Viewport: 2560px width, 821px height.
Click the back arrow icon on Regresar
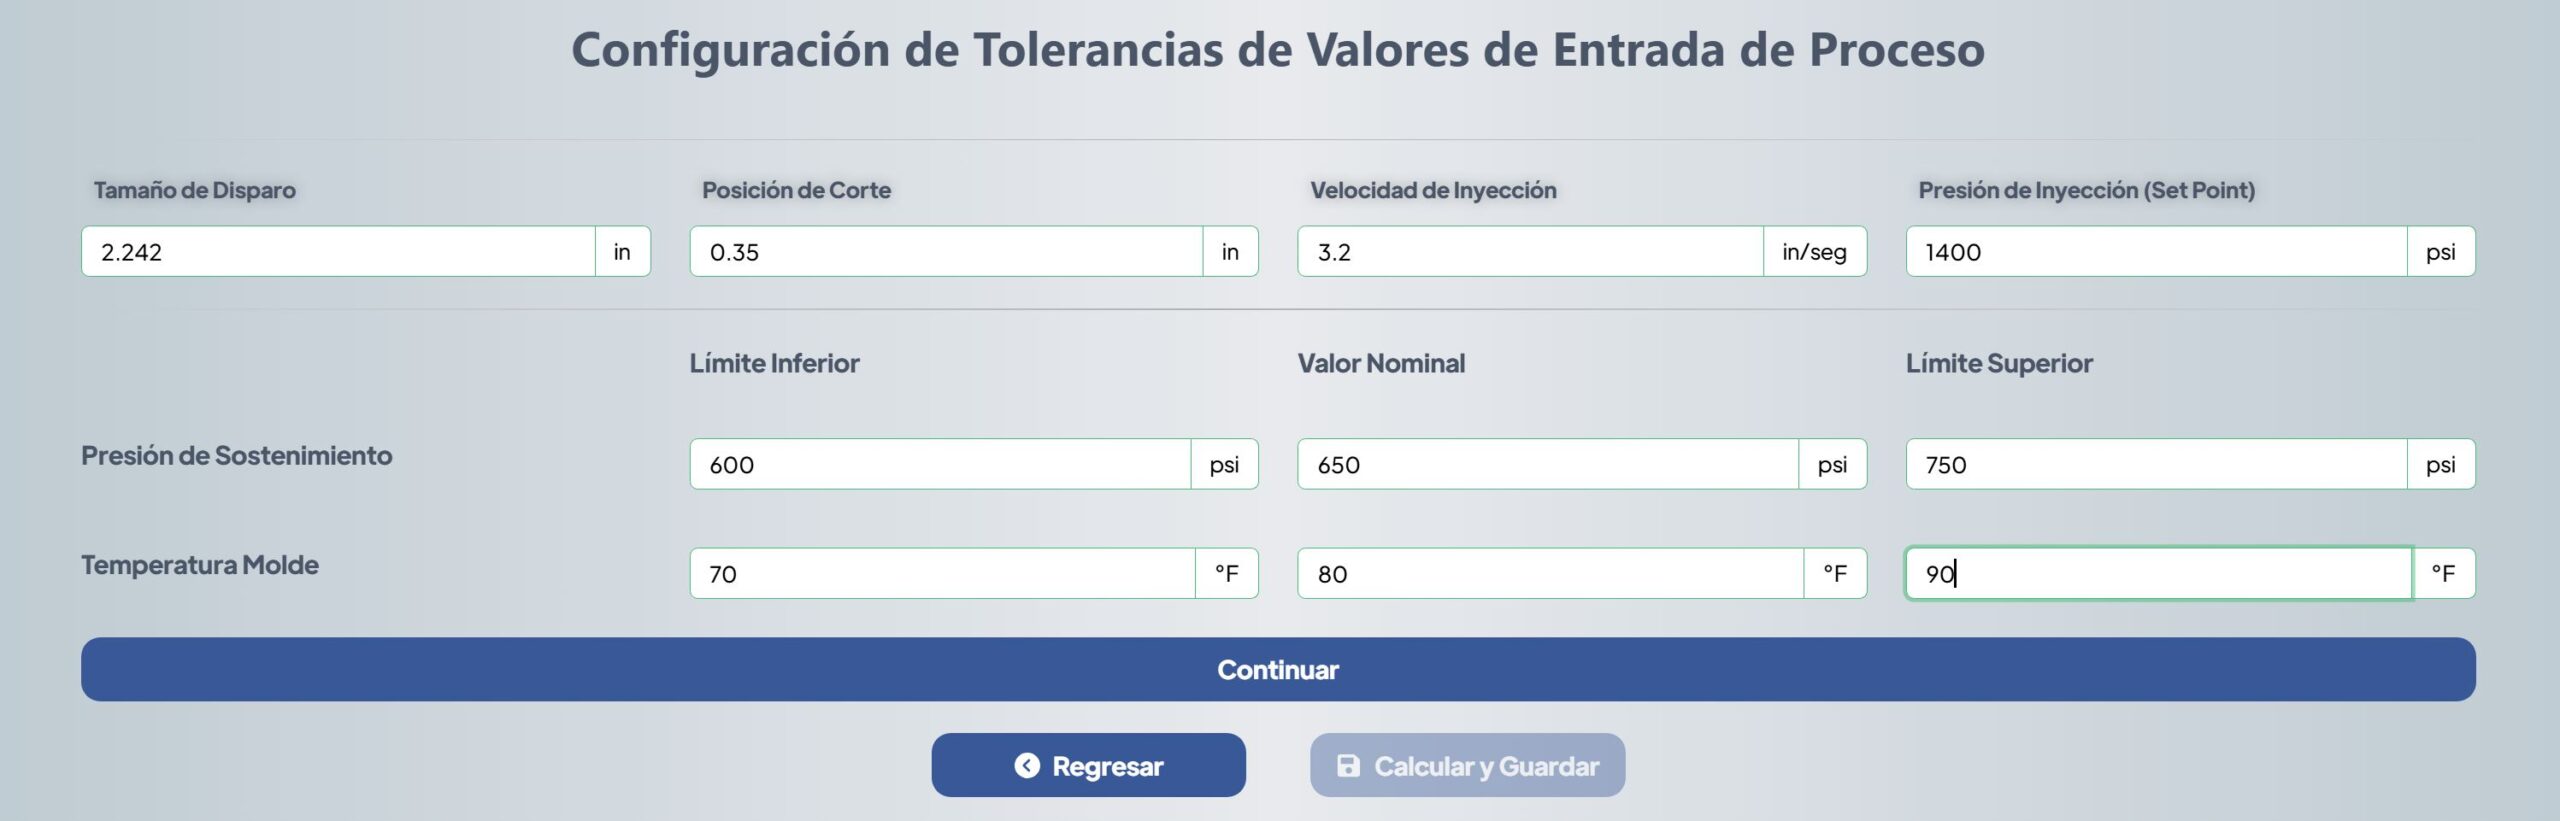coord(1027,766)
